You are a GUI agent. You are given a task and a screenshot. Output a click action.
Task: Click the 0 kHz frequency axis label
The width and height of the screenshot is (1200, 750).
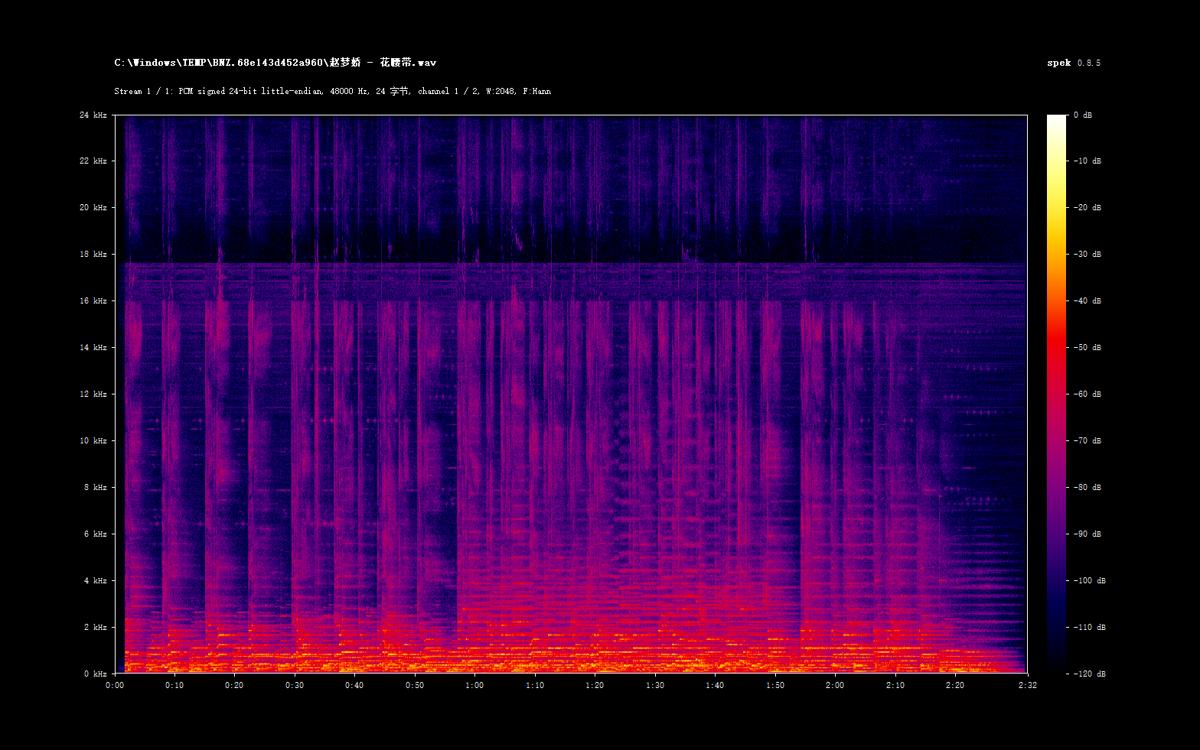pyautogui.click(x=95, y=674)
